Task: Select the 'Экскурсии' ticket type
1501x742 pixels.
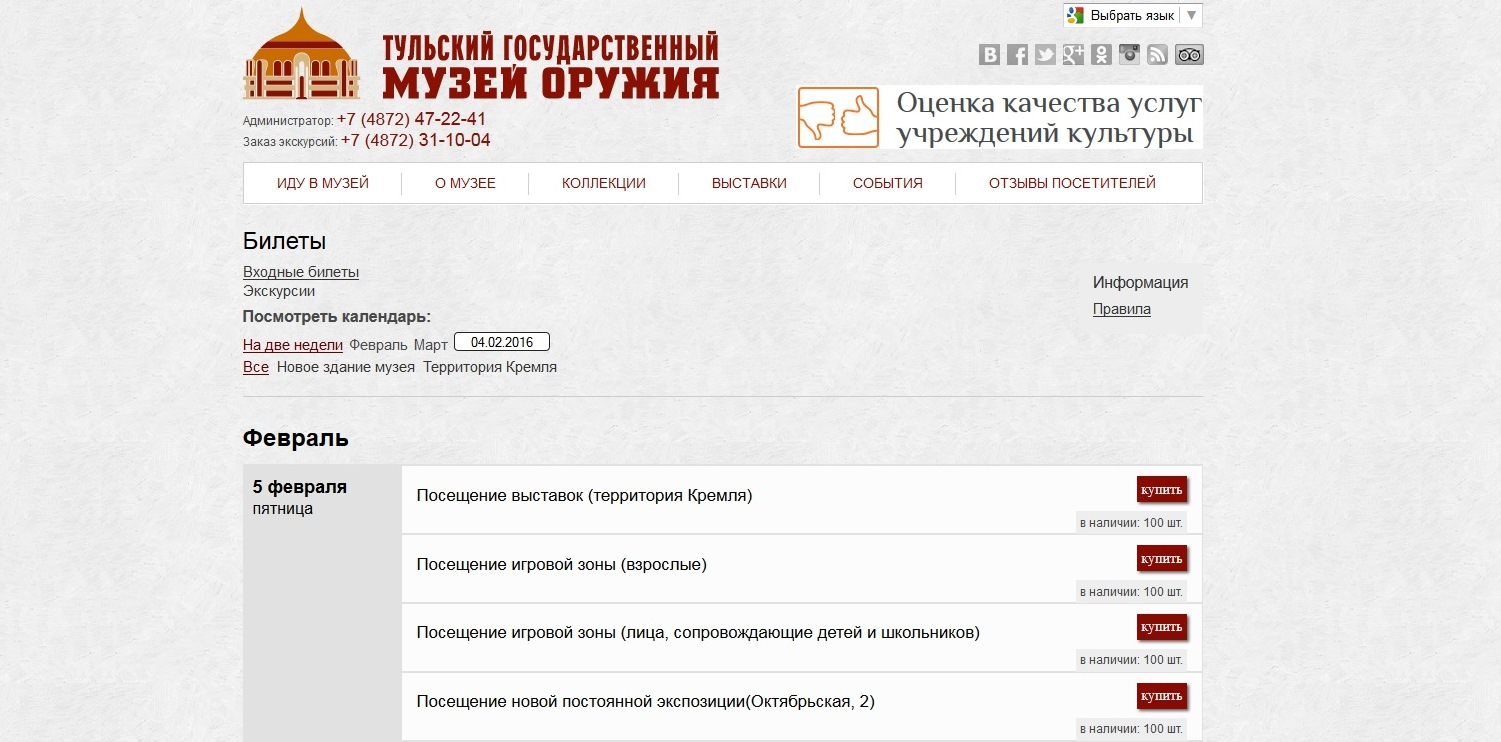Action: [279, 291]
